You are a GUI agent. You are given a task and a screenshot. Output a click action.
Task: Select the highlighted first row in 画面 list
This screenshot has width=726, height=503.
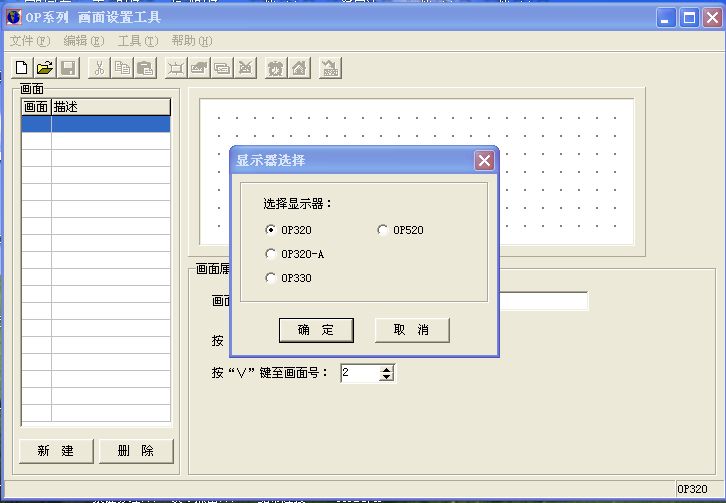(96, 124)
